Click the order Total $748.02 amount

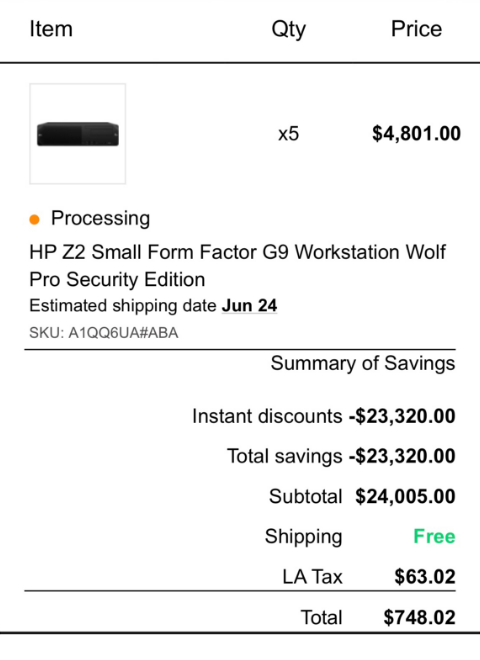[419, 617]
